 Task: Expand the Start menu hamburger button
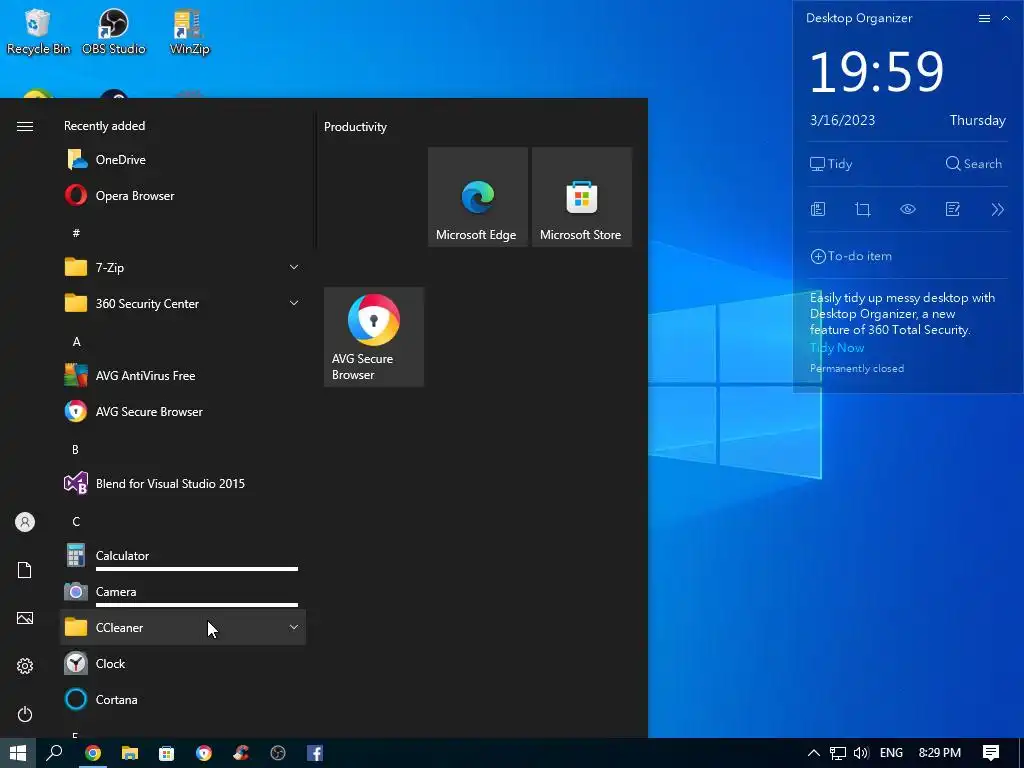[25, 126]
